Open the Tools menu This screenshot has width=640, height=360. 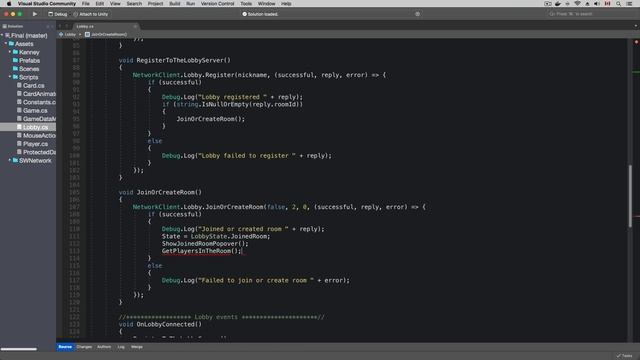(246, 4)
